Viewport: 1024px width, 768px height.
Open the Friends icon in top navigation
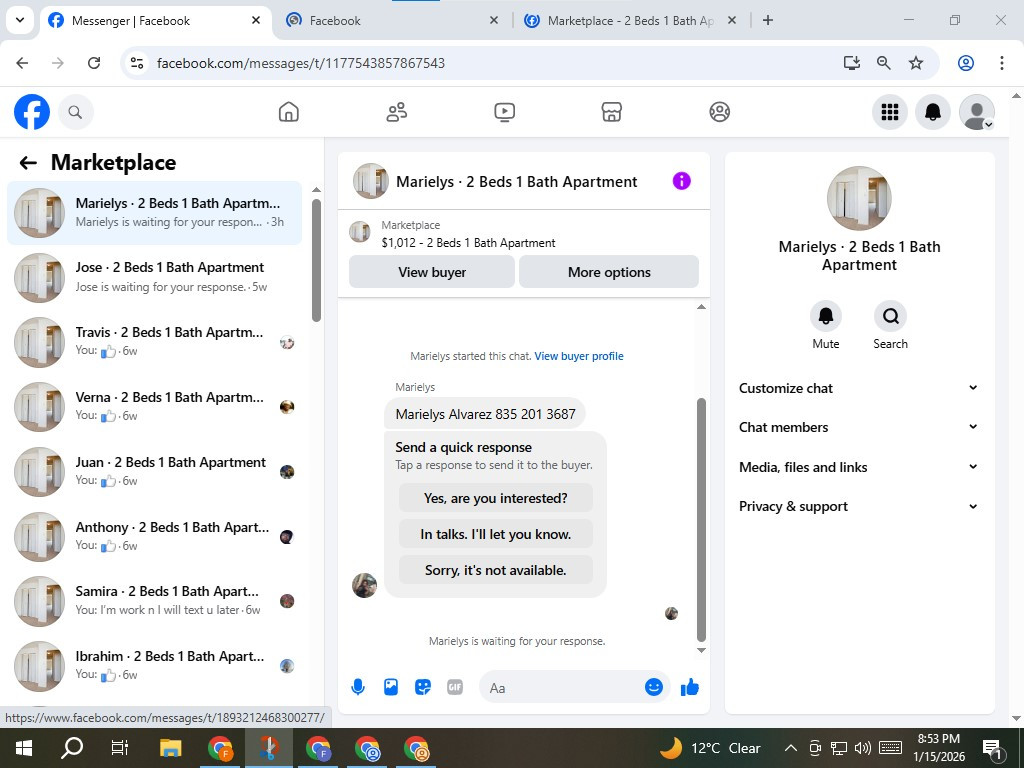[x=396, y=112]
